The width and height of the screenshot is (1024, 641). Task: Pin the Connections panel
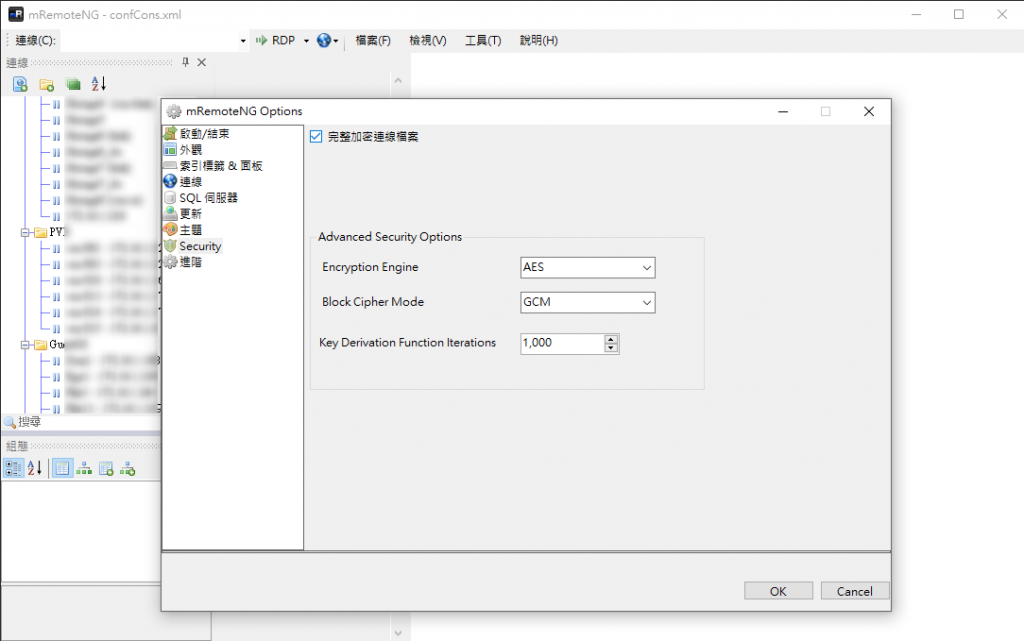(x=185, y=62)
